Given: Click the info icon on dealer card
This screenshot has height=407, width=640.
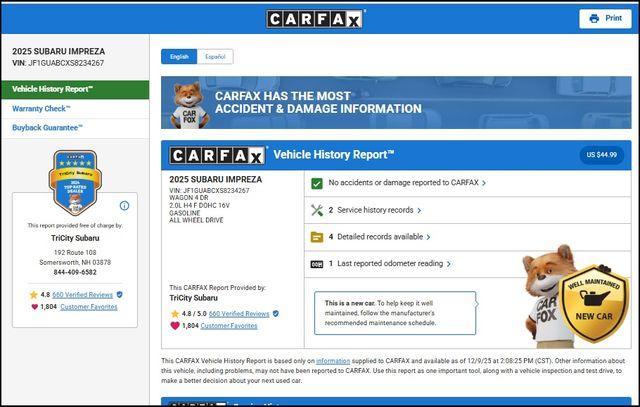Looking at the screenshot, I should [124, 205].
